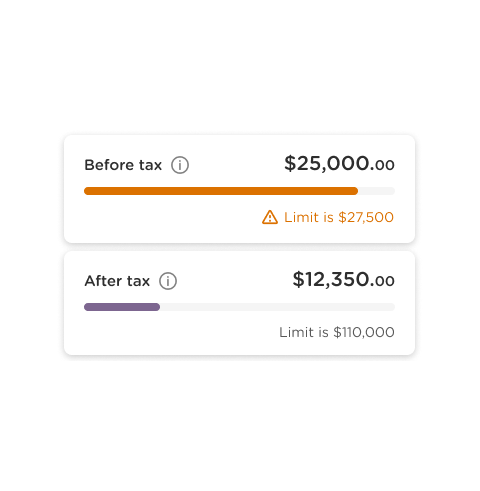
Task: Select the "Before tax" label
Action: click(123, 165)
